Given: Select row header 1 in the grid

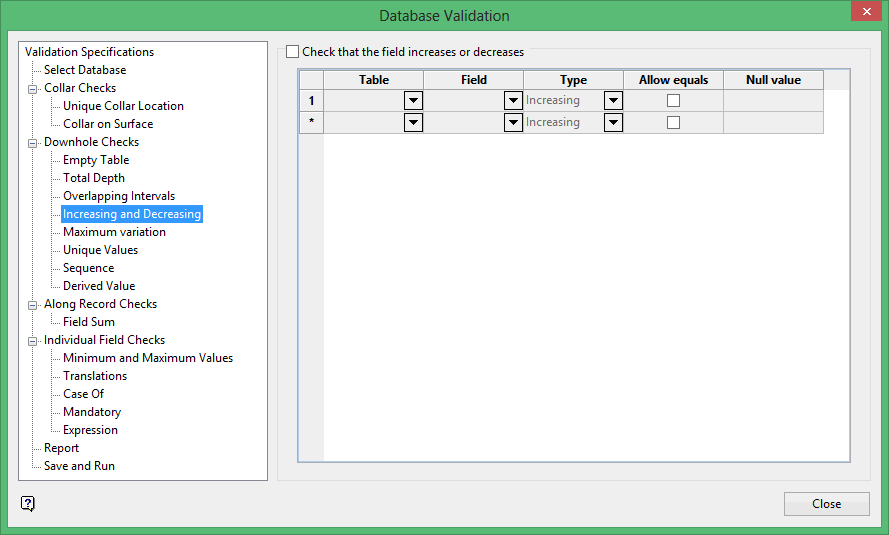Looking at the screenshot, I should click(x=311, y=100).
